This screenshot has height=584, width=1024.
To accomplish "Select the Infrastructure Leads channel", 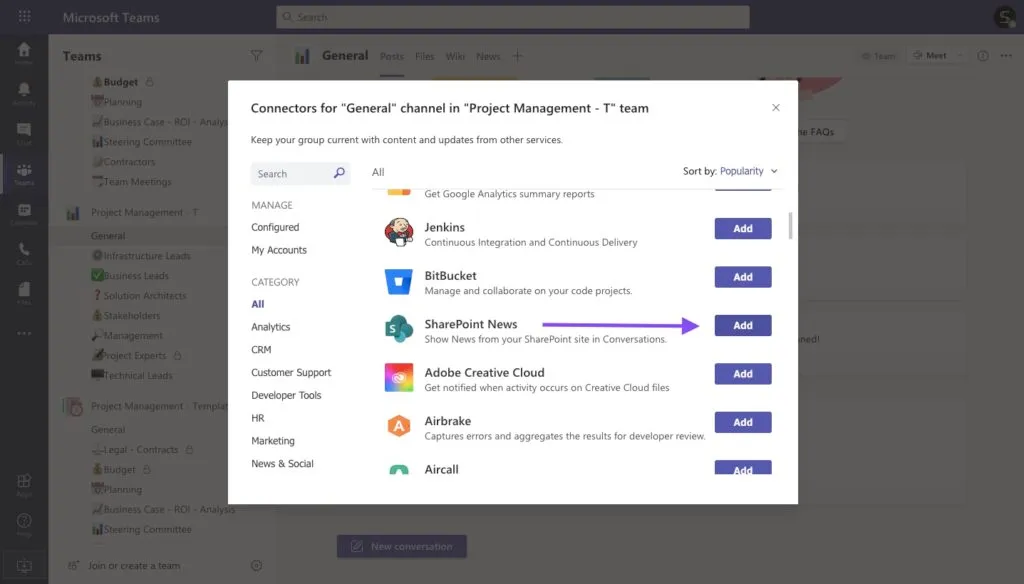I will [141, 256].
